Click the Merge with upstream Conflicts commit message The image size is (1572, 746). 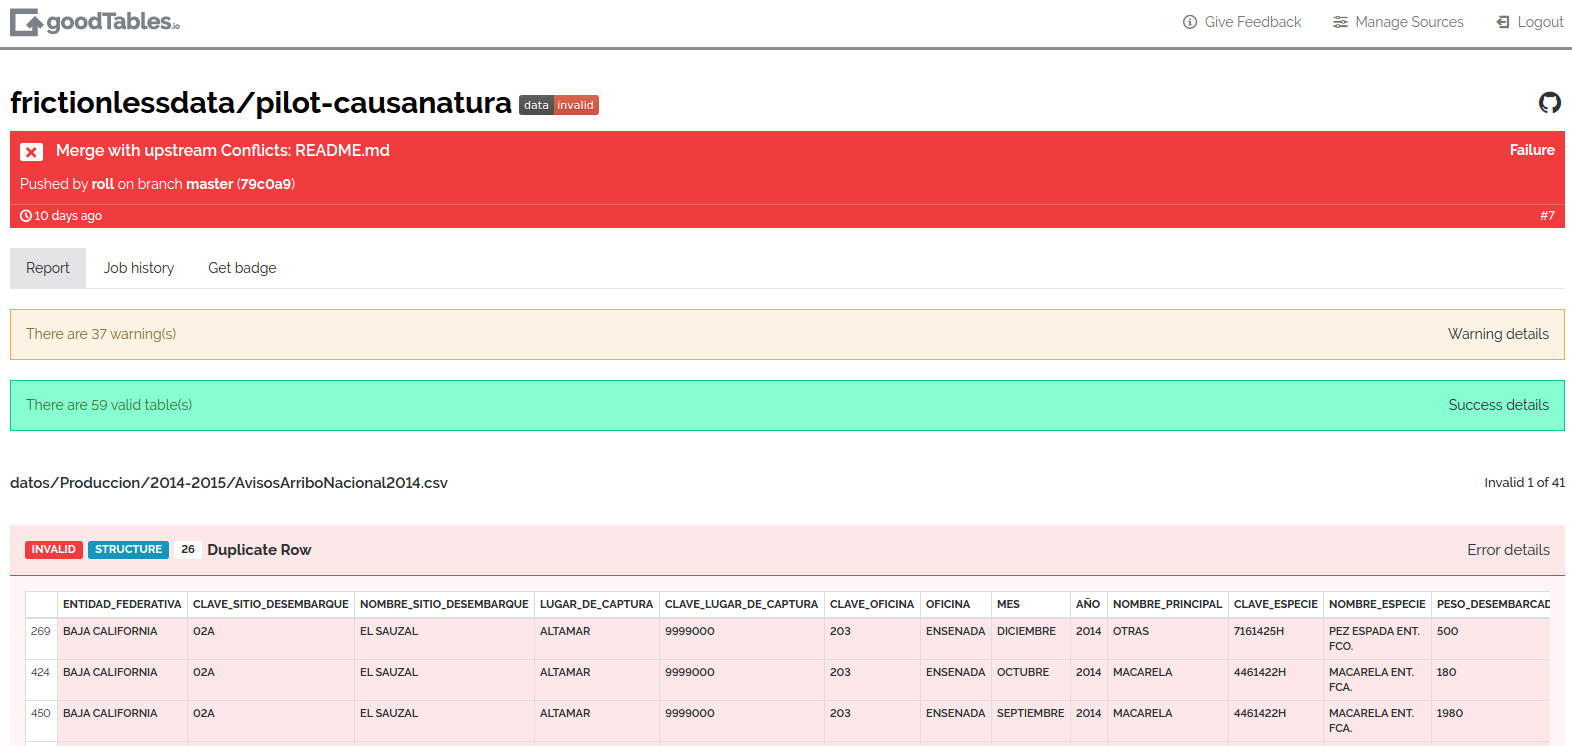coord(223,151)
